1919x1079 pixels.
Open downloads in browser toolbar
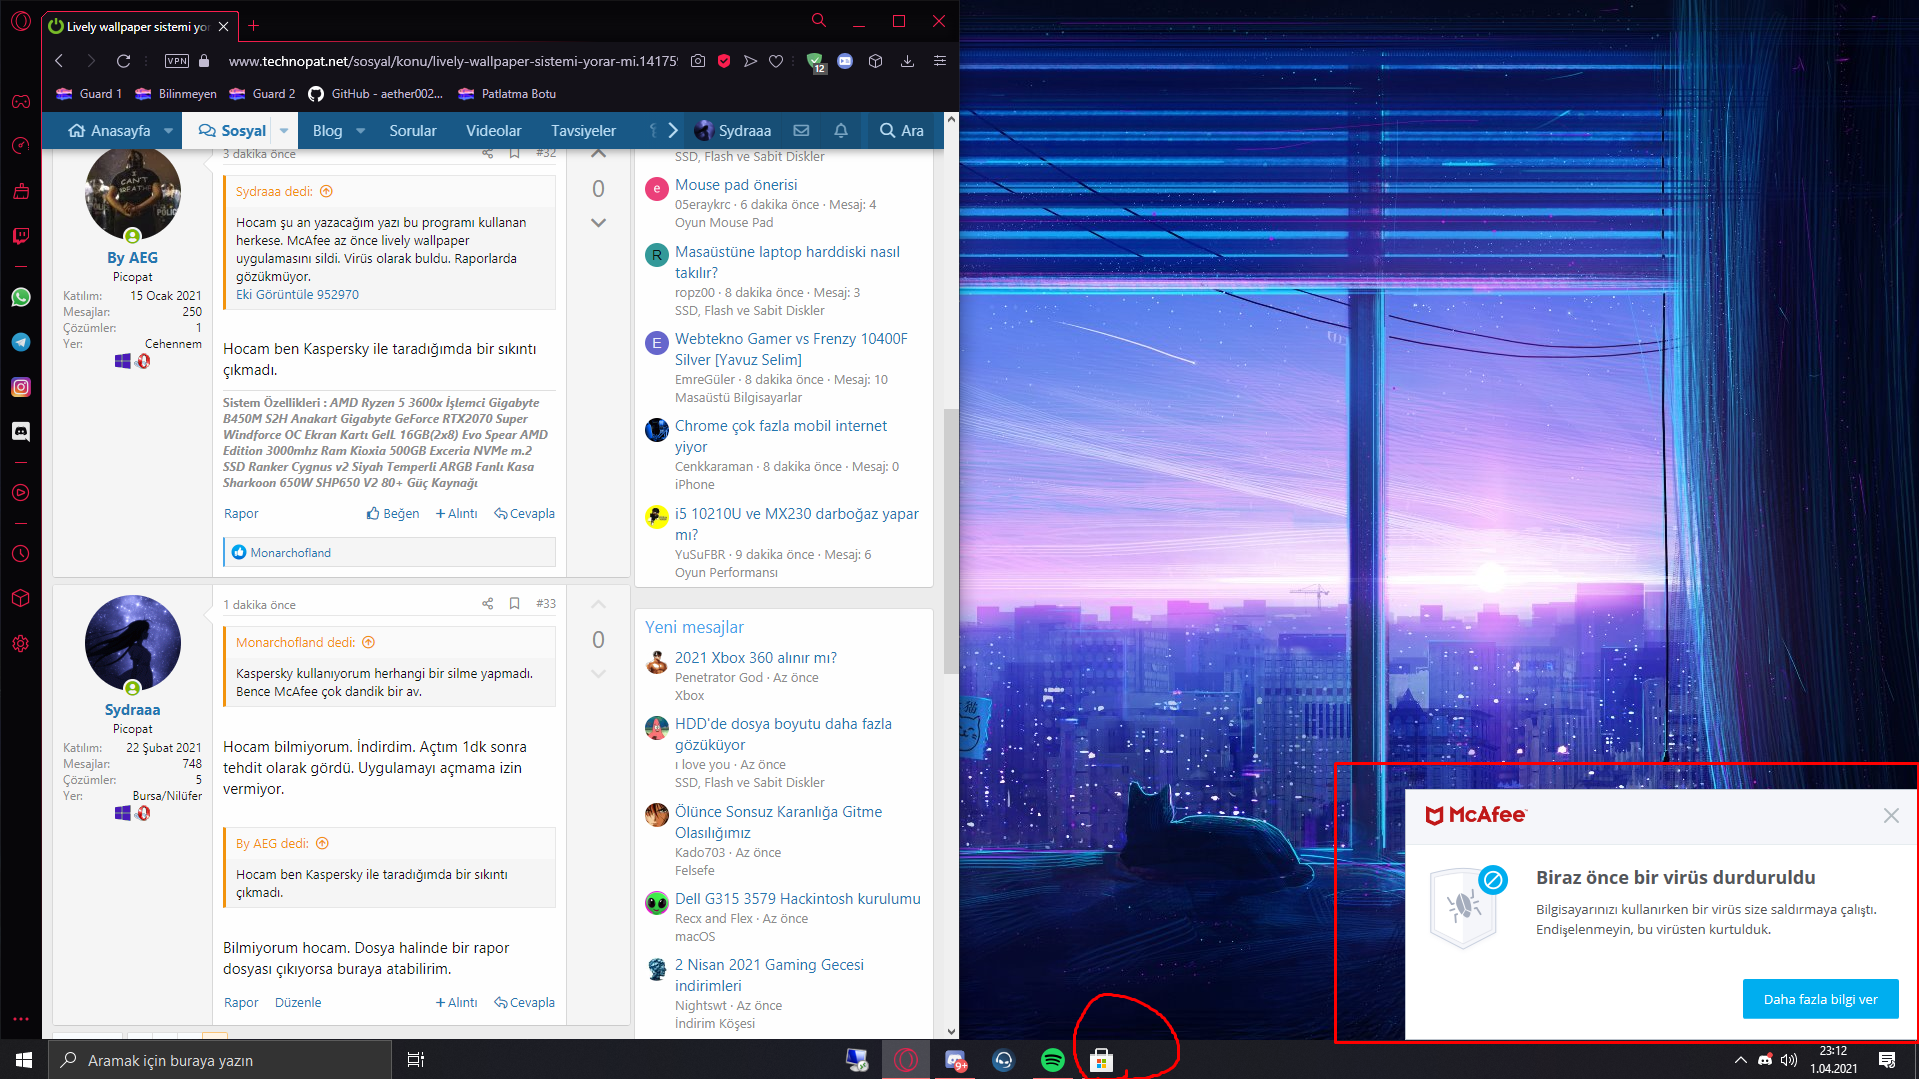907,61
